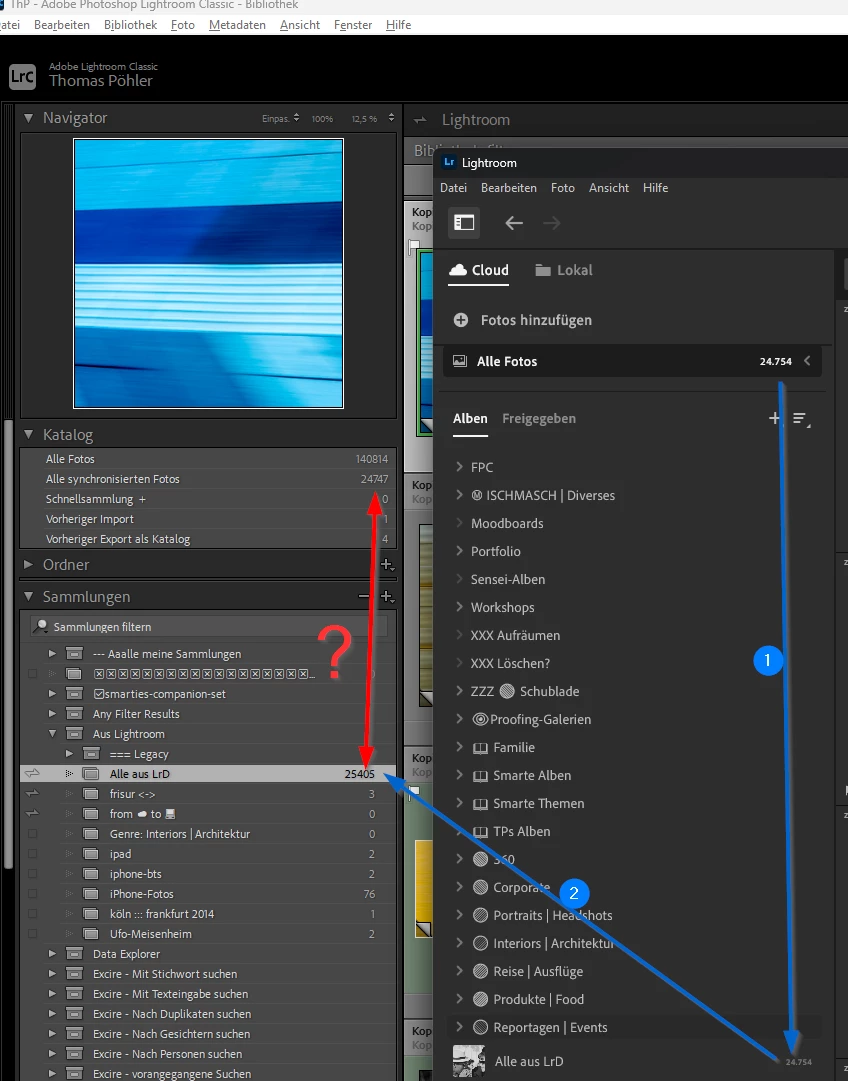
Task: Select Vorheriger Export als Katalog
Action: [208, 538]
